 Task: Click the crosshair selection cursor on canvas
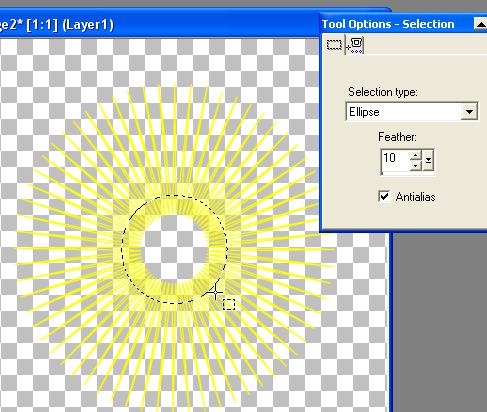click(x=215, y=292)
